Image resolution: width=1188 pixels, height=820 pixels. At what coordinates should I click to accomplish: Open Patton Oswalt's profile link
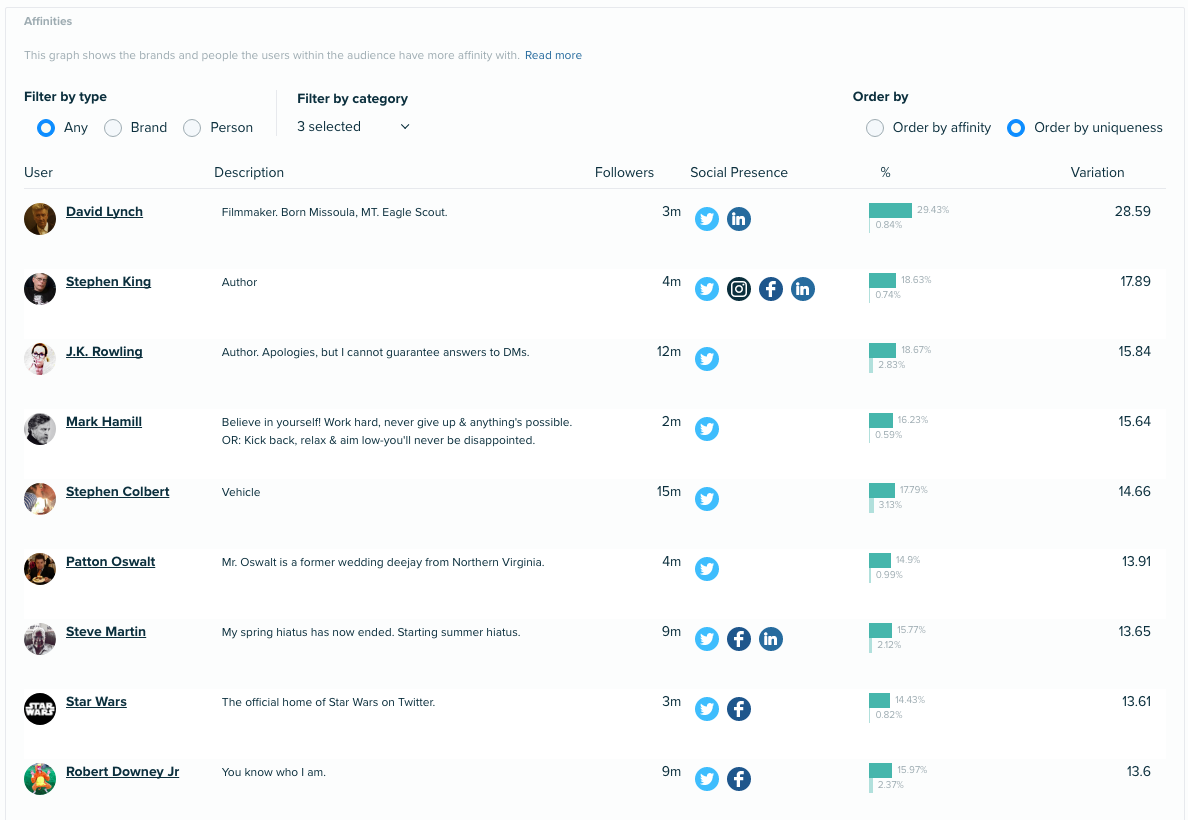coord(111,562)
